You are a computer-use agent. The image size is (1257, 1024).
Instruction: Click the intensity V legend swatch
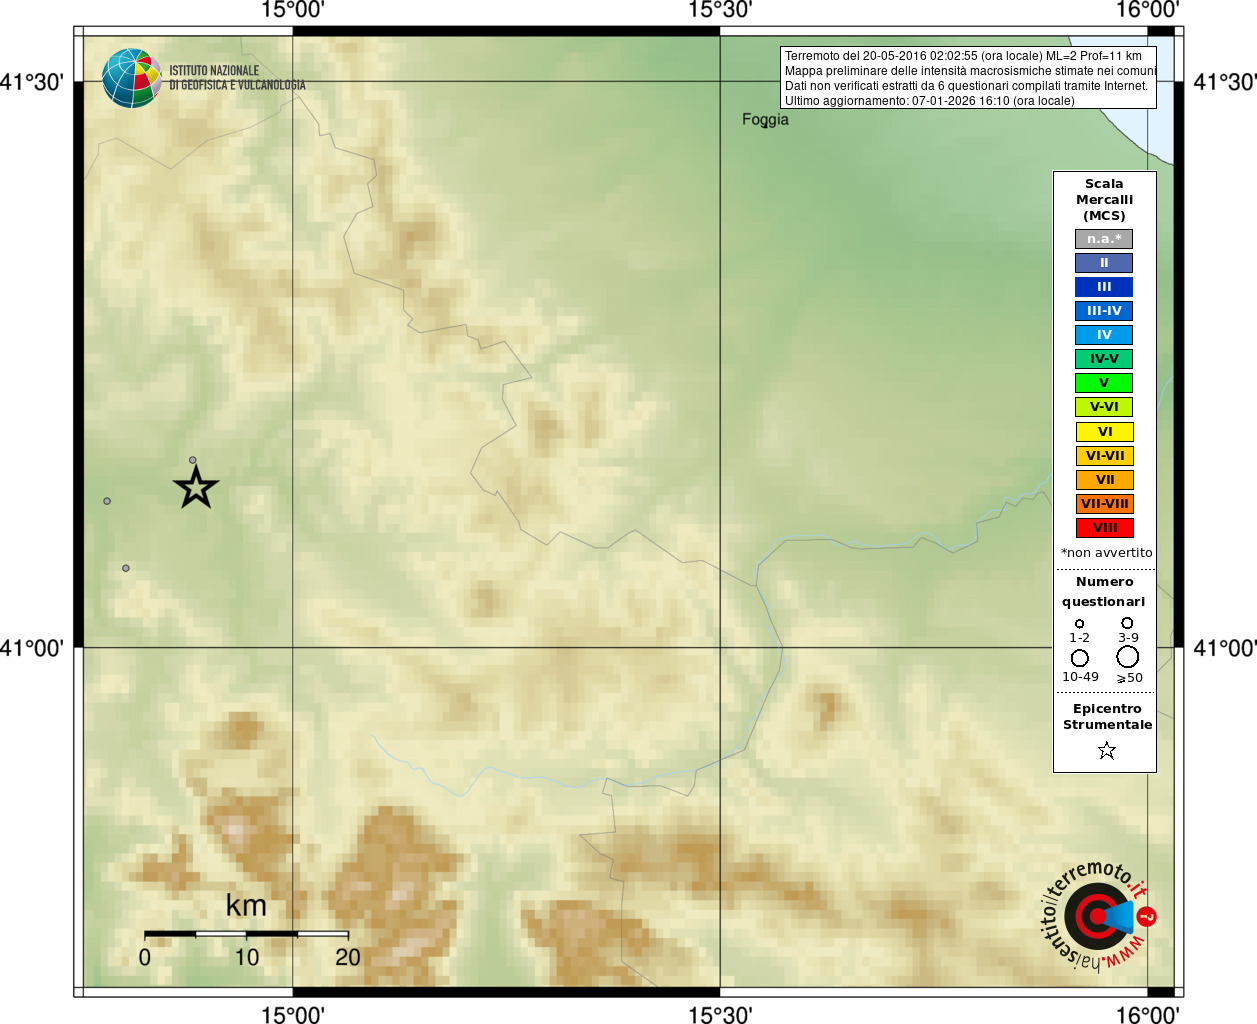pos(1104,383)
